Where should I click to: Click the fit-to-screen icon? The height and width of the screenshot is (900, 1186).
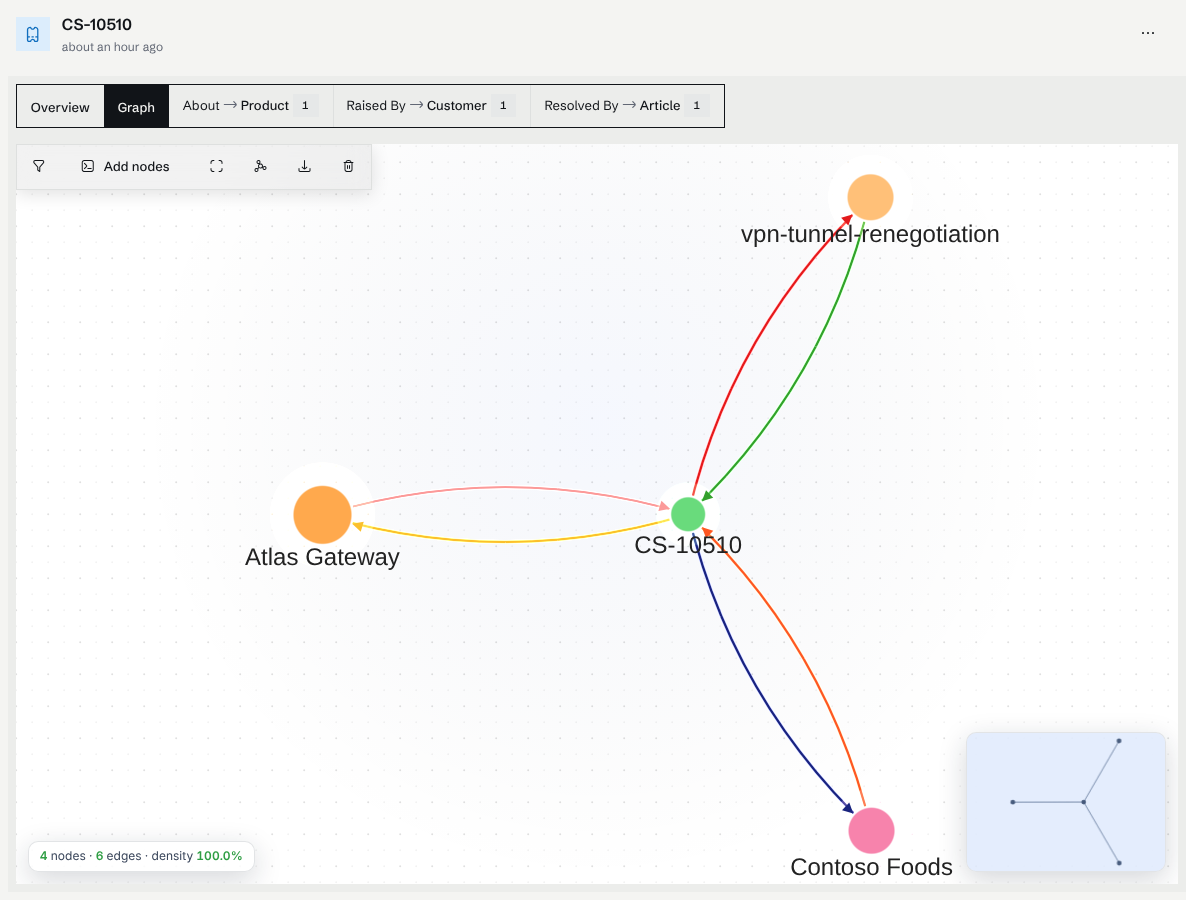(216, 166)
